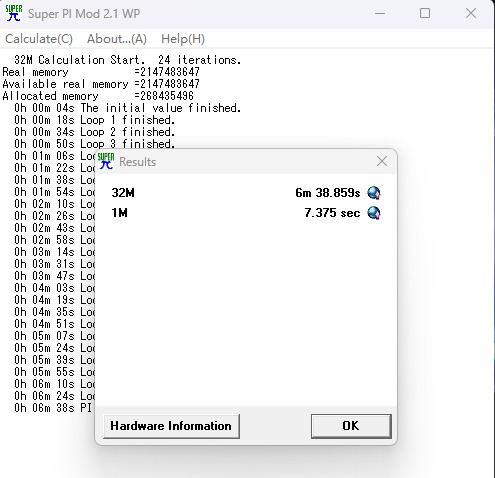
Task: Minimize the Super PI Mod window
Action: coord(380,13)
